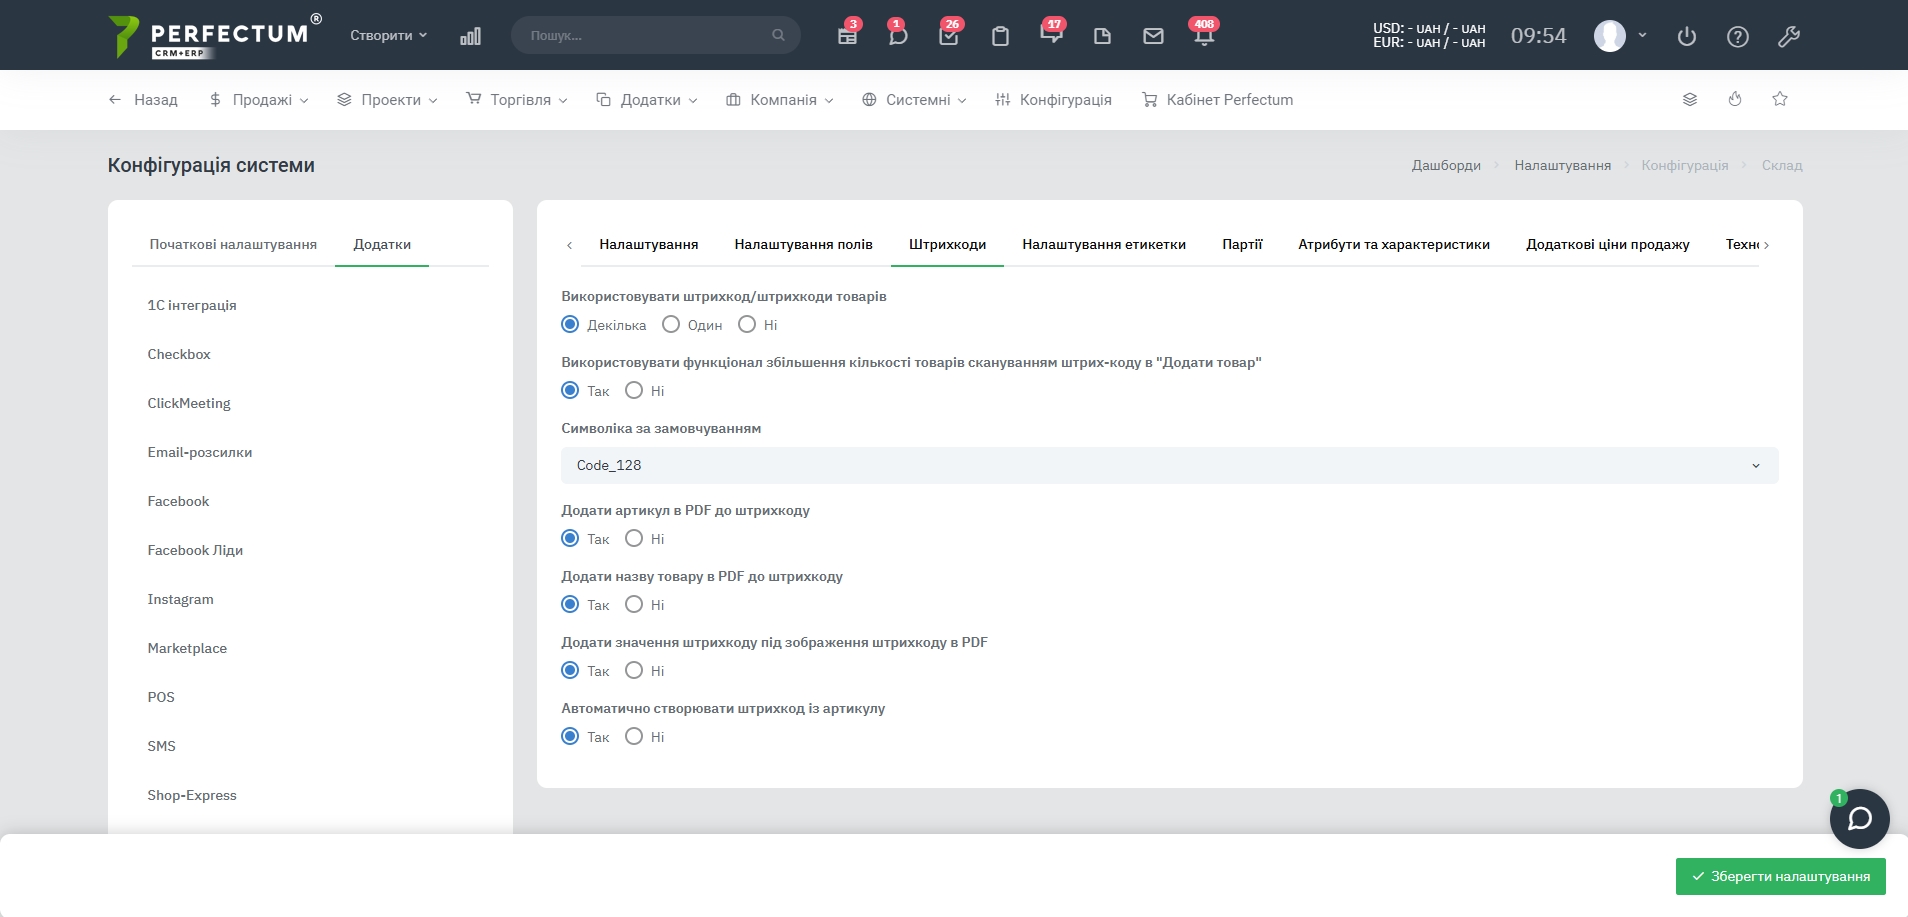Expand the Продажі navigation menu
The height and width of the screenshot is (917, 1908).
click(x=260, y=100)
